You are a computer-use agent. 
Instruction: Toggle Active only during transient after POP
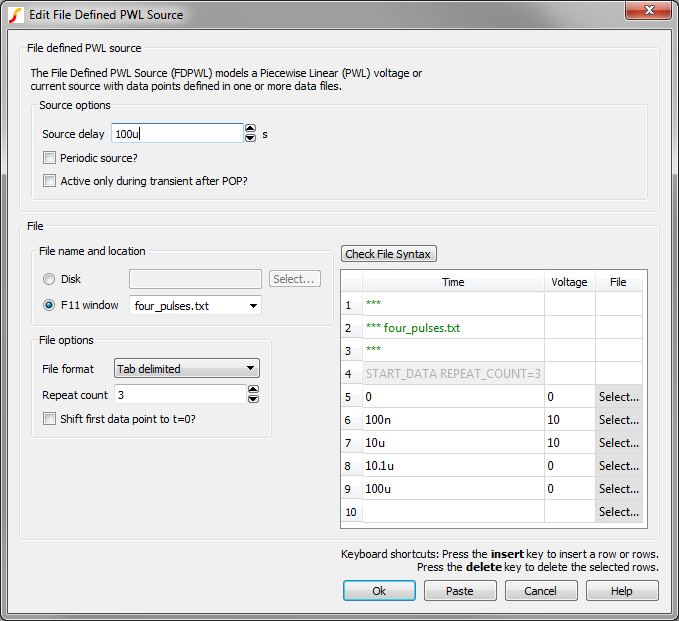[50, 181]
